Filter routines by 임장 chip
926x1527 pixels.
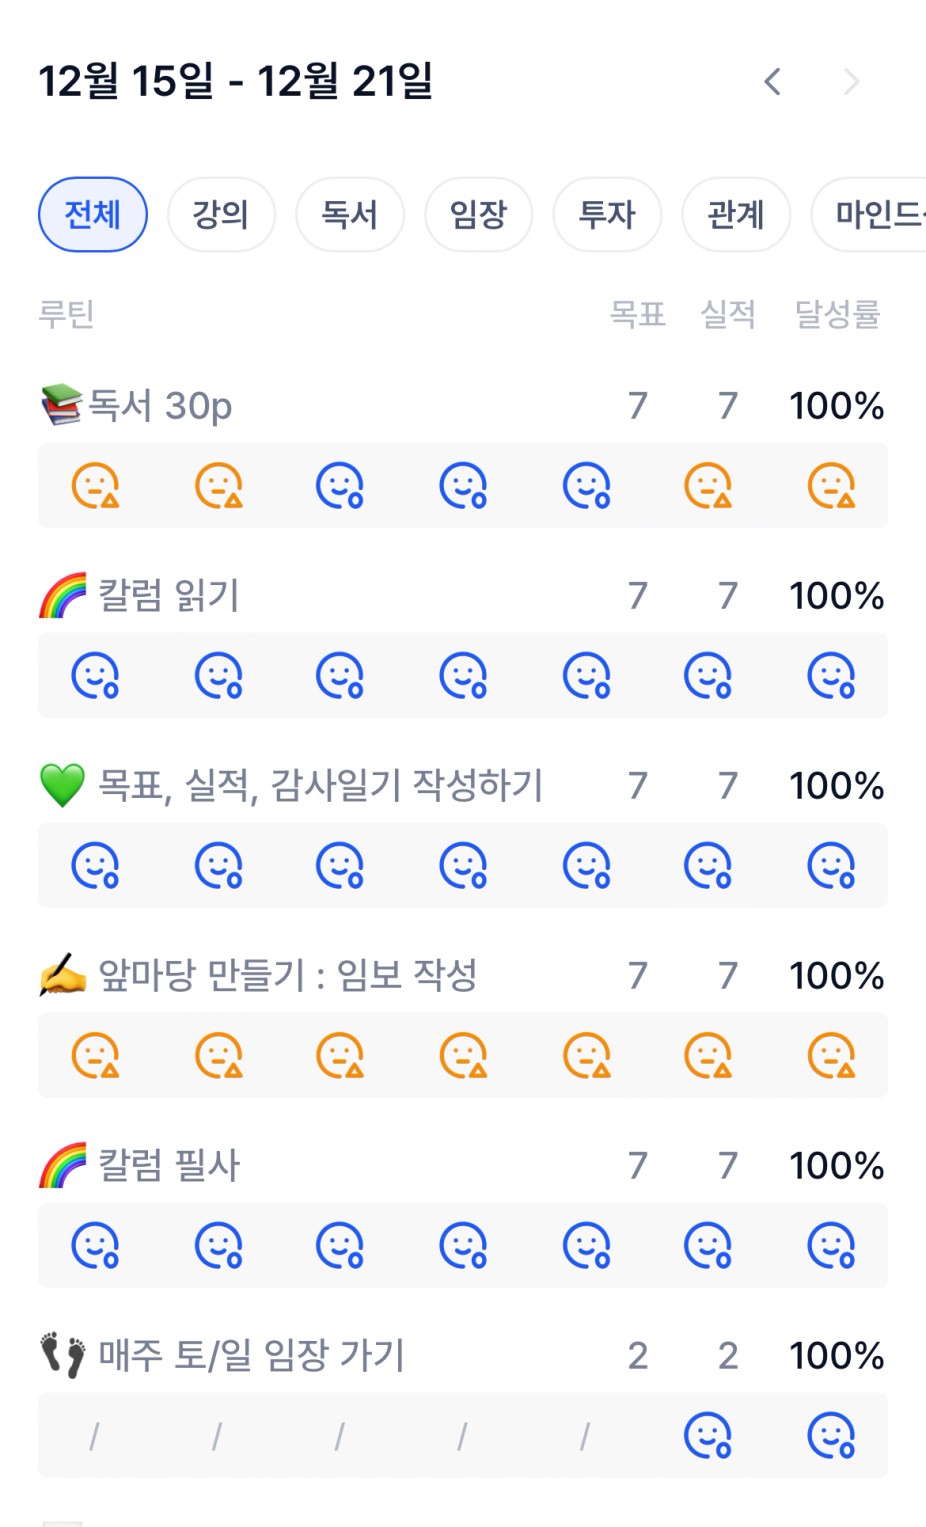(x=478, y=214)
